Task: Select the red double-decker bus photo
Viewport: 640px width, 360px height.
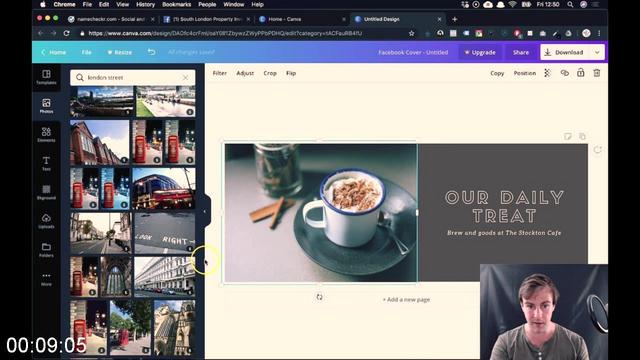Action: (164, 189)
